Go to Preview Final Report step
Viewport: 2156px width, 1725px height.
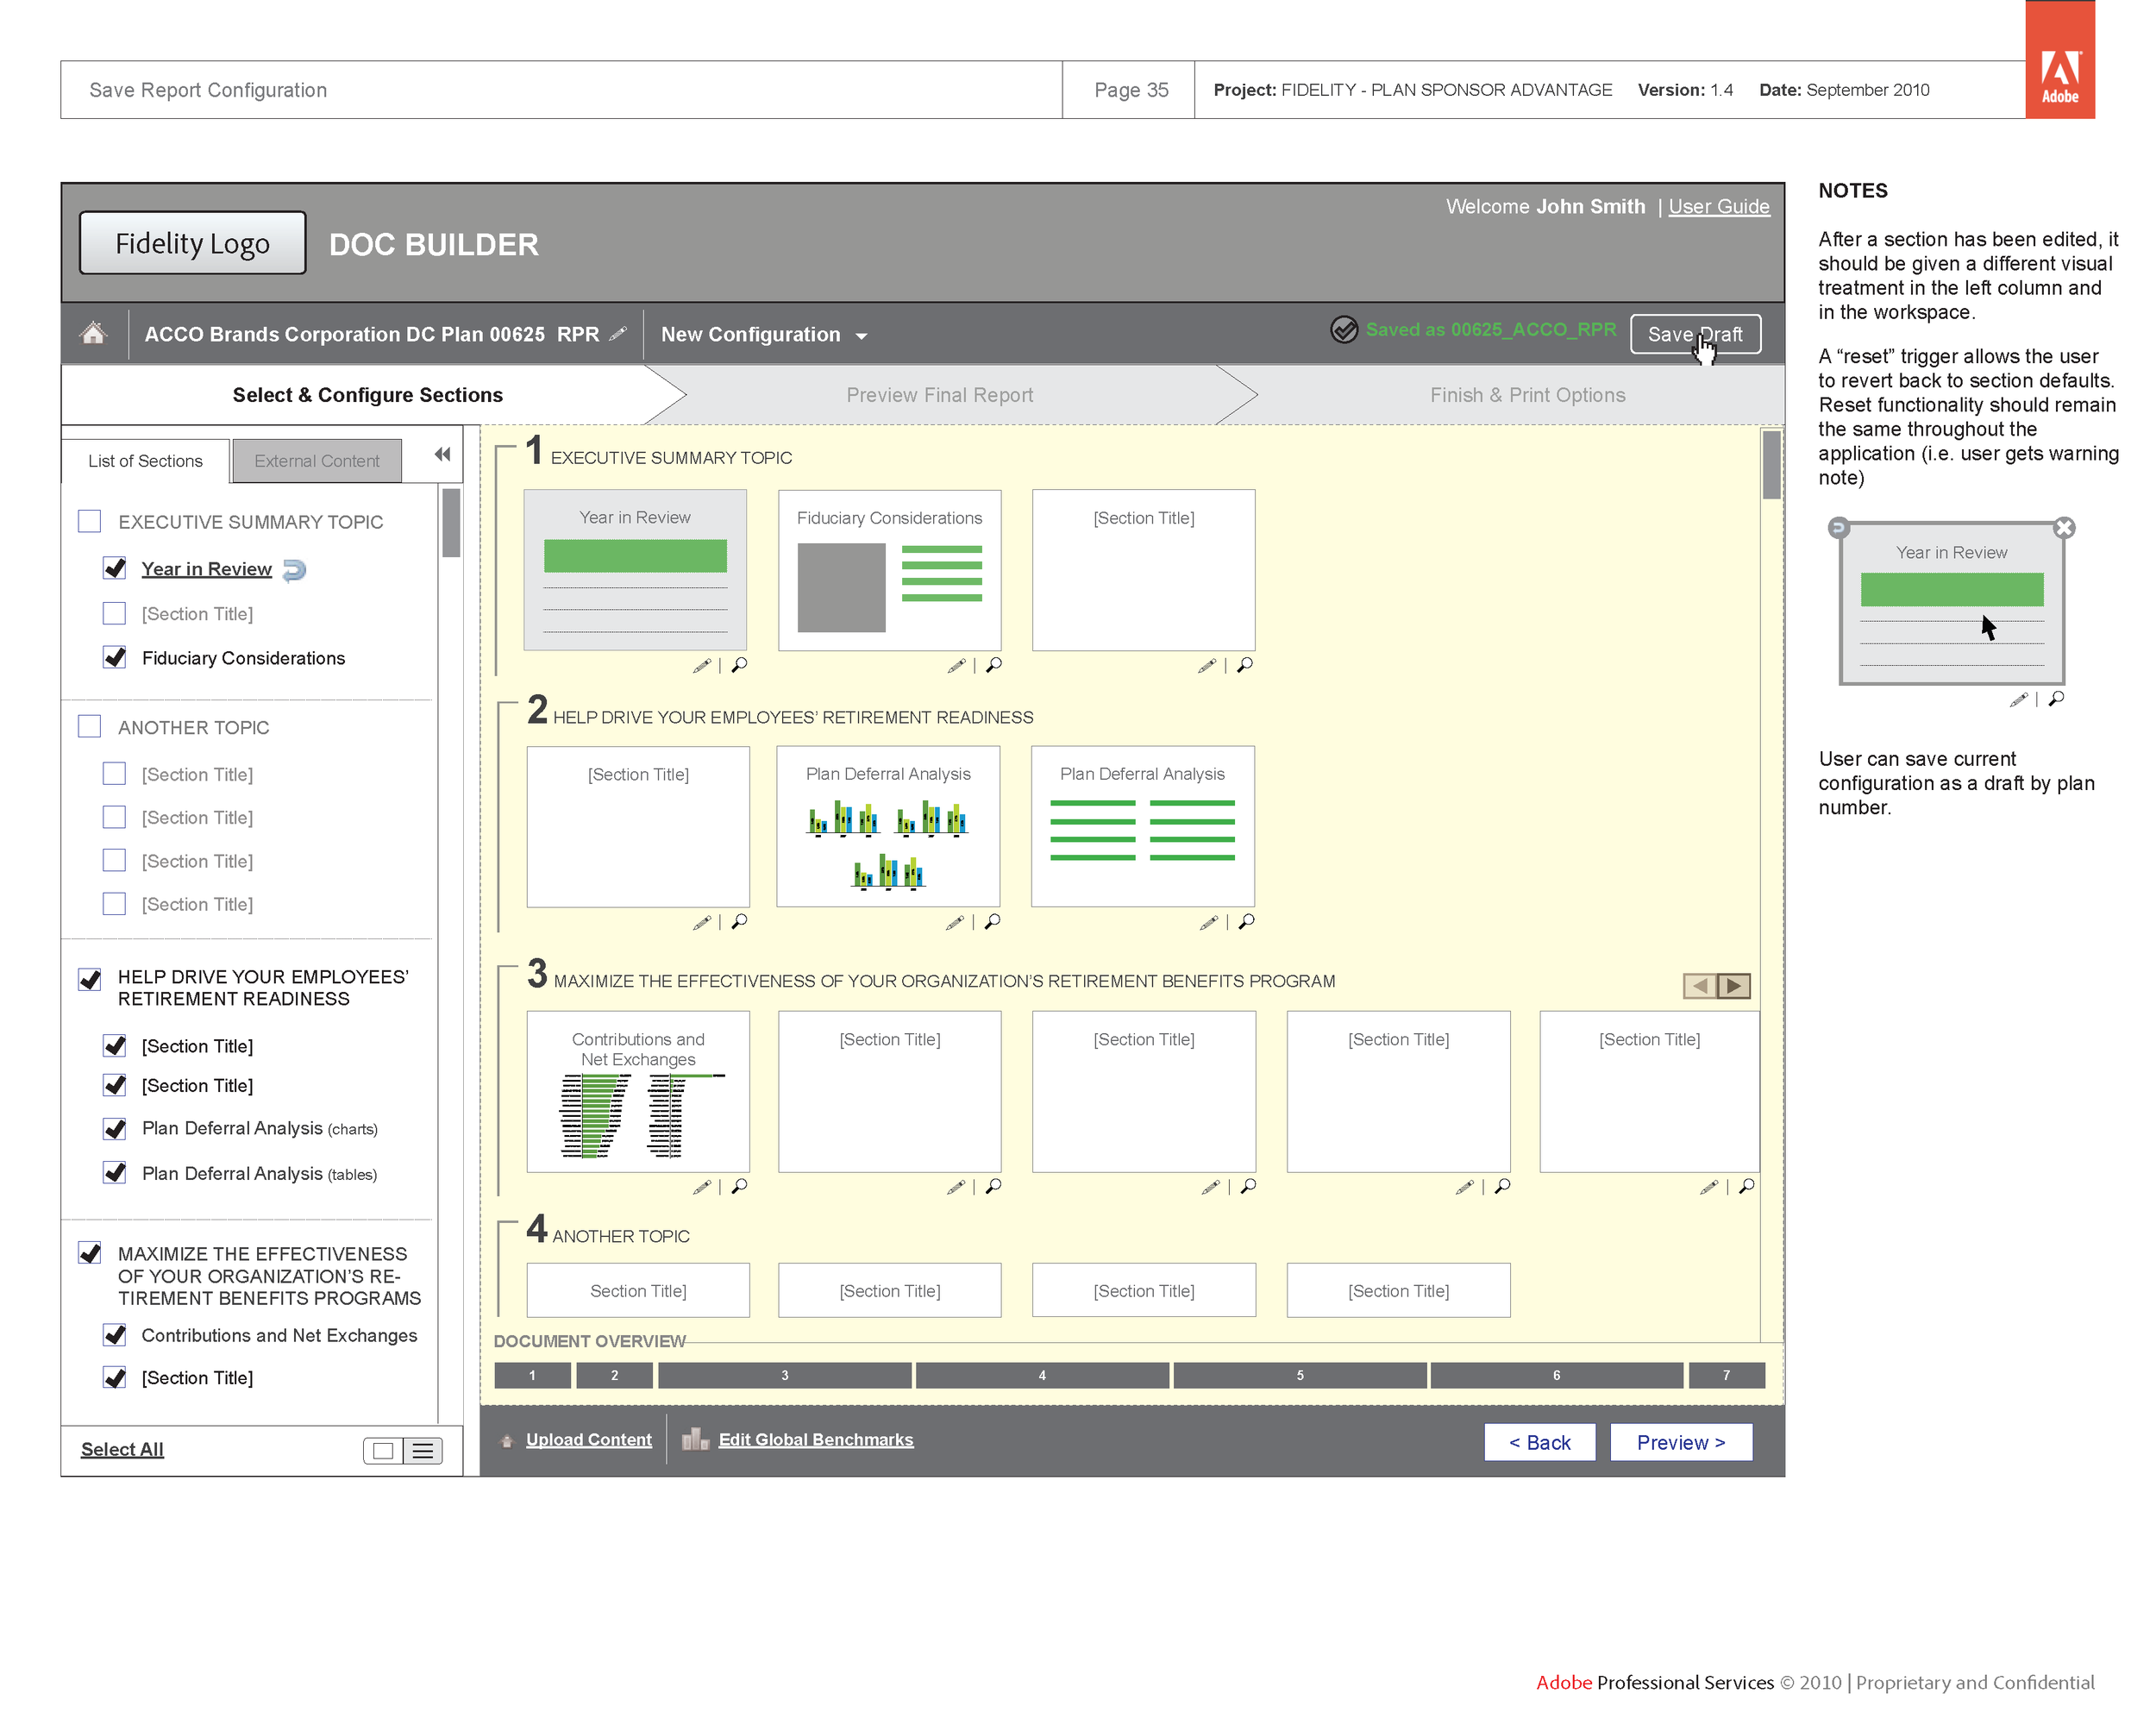(939, 395)
